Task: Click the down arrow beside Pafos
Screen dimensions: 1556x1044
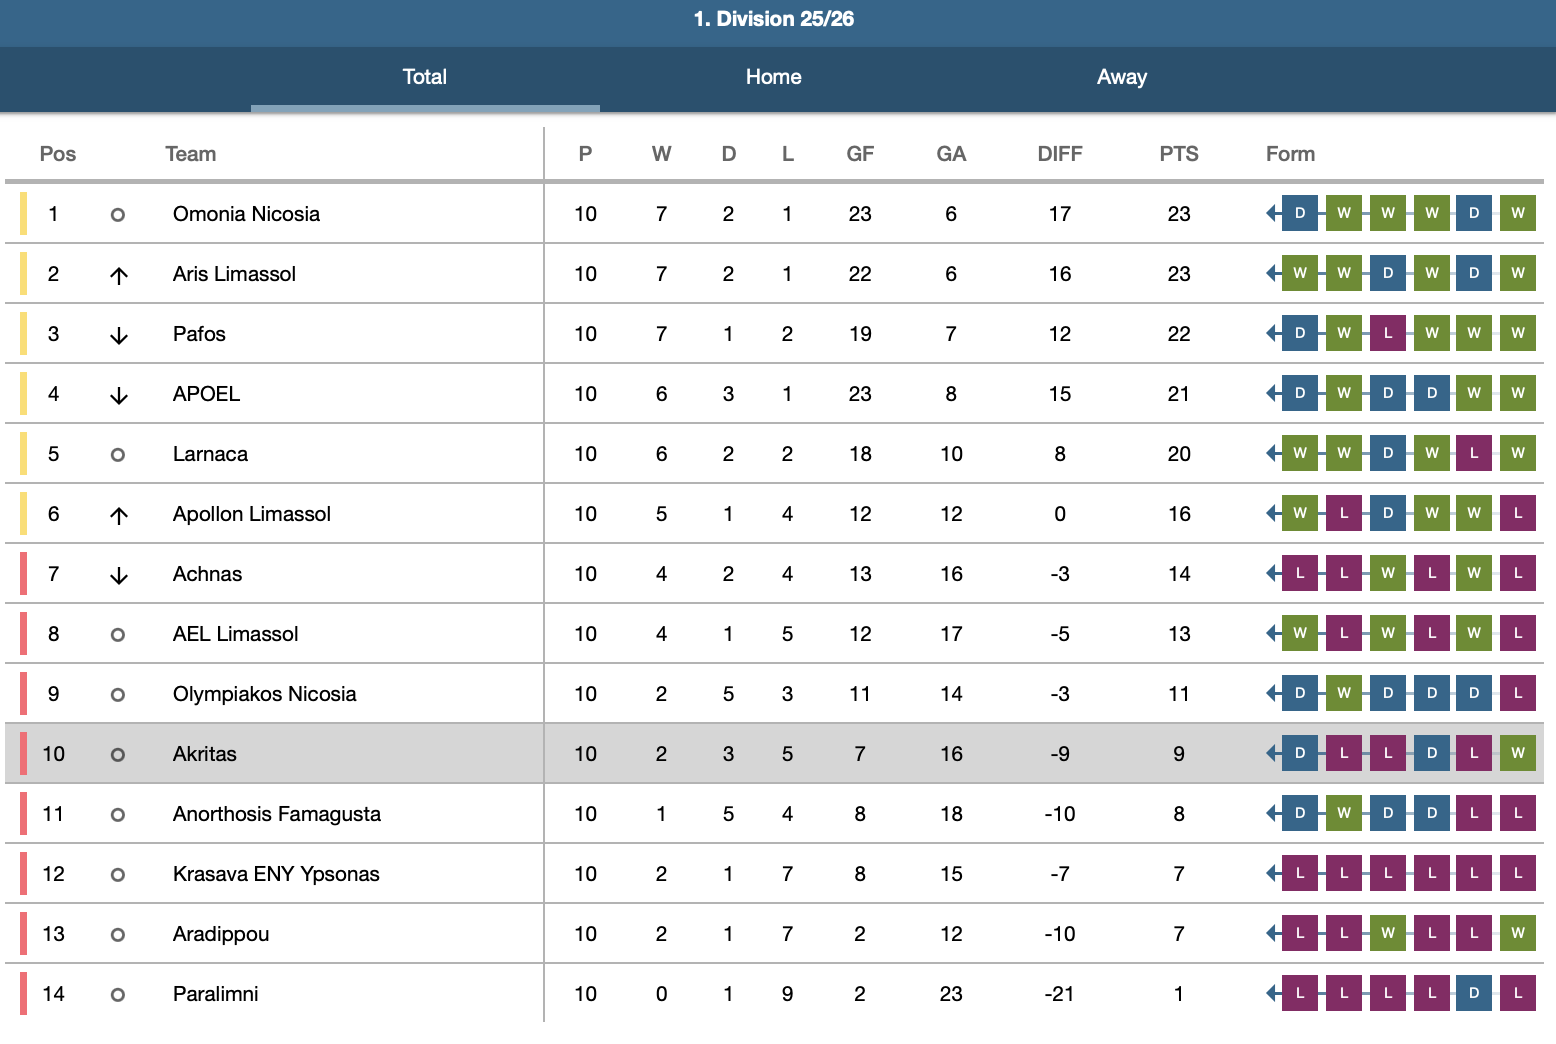Action: click(119, 335)
